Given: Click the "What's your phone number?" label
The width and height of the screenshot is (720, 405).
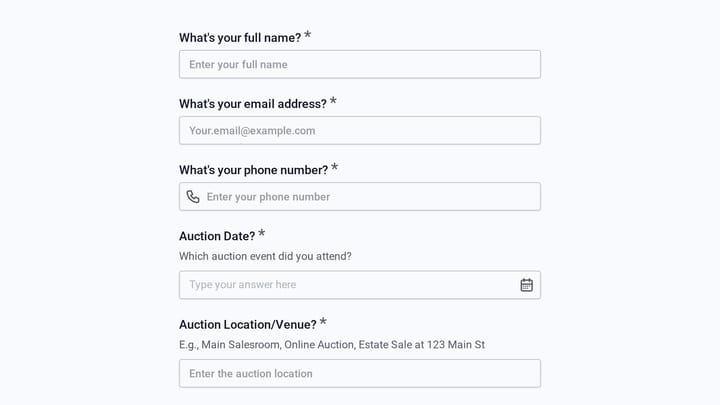Looking at the screenshot, I should (x=253, y=170).
